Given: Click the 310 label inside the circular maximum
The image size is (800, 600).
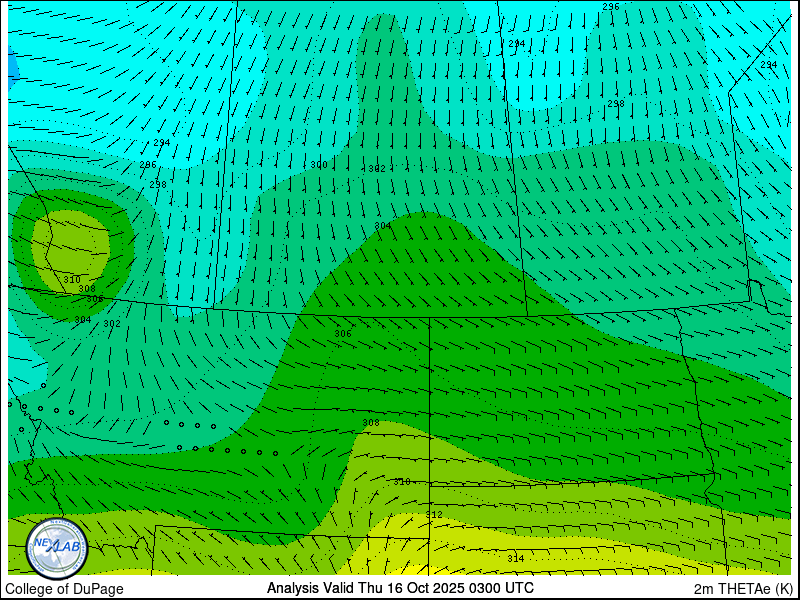Looking at the screenshot, I should (x=72, y=280).
